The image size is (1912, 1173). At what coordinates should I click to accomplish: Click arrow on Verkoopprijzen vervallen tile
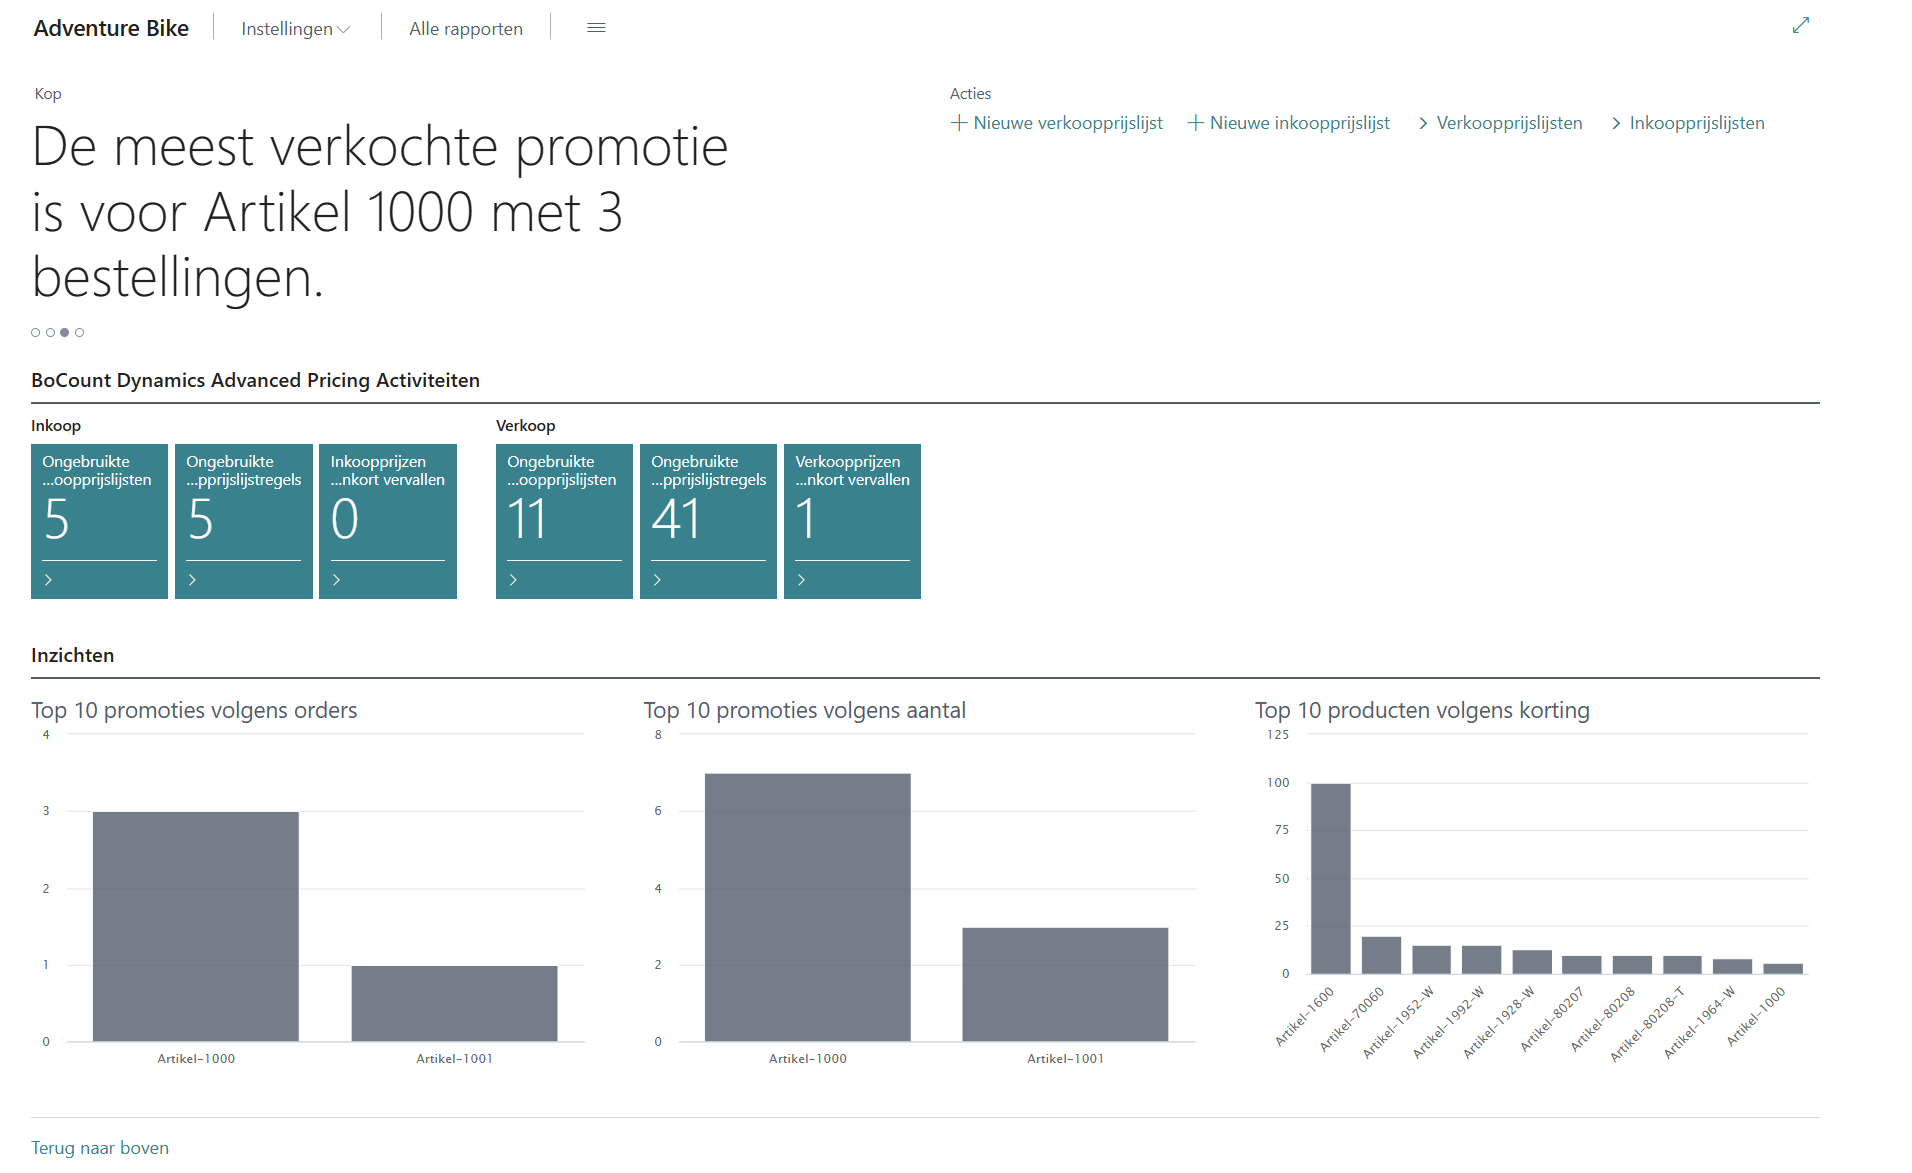pyautogui.click(x=801, y=580)
